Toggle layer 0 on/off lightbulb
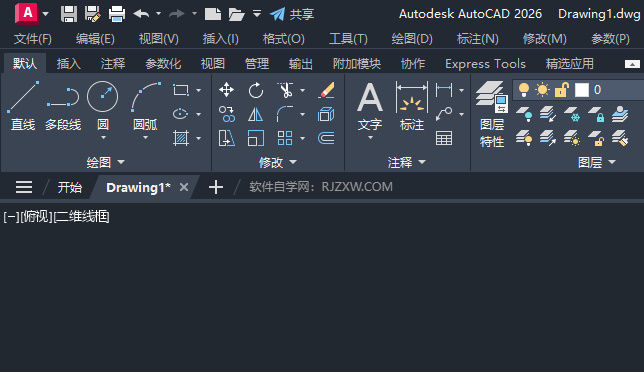 click(524, 90)
